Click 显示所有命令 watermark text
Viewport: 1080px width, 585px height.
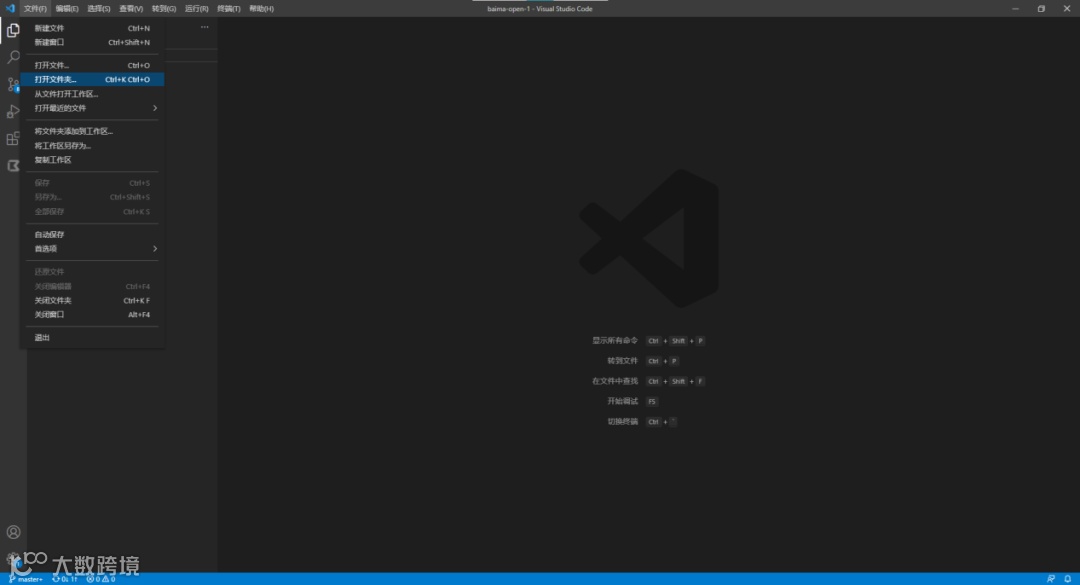click(x=615, y=340)
